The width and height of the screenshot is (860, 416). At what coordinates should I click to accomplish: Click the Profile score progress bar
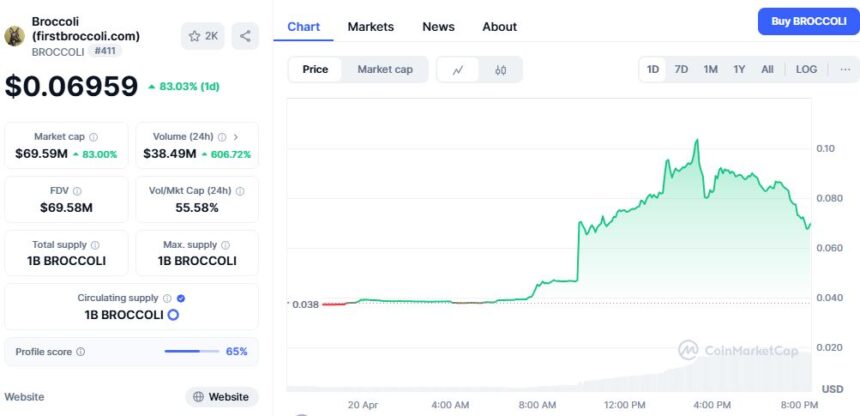(192, 351)
